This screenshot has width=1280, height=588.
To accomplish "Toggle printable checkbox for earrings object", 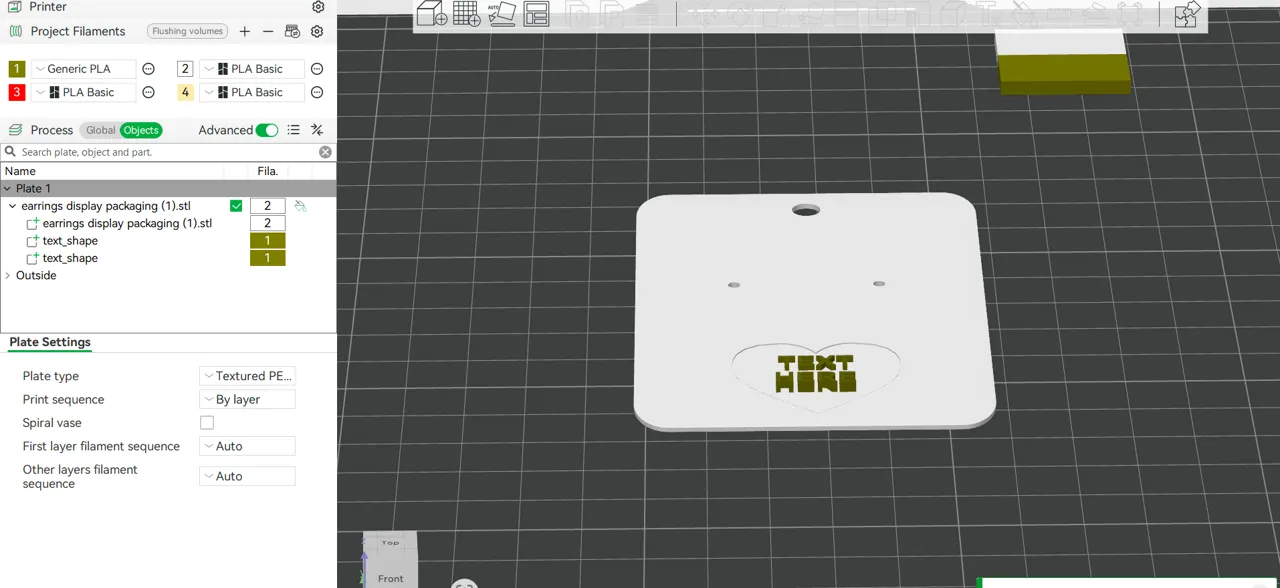I will pos(236,206).
